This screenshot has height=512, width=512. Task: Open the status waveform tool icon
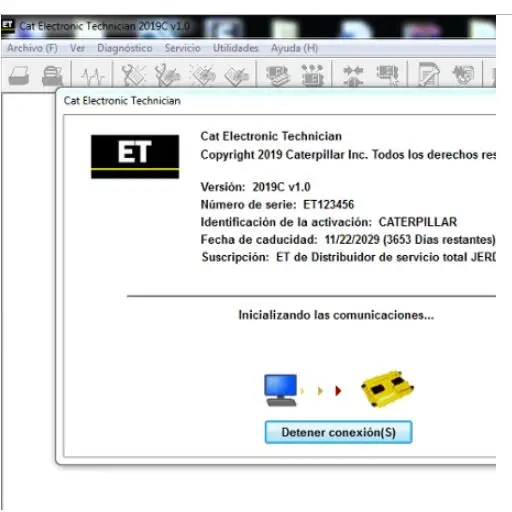tap(92, 76)
